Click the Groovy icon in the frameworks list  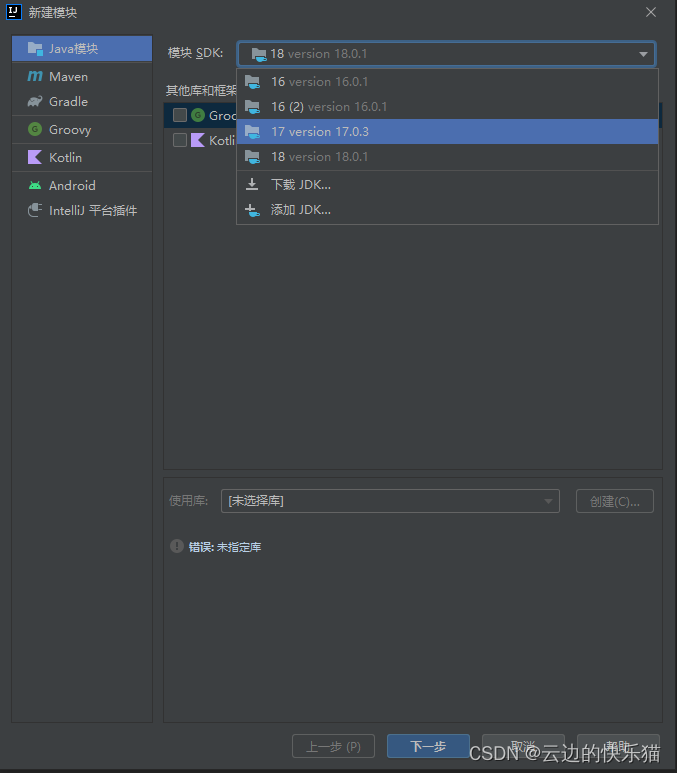[x=198, y=115]
